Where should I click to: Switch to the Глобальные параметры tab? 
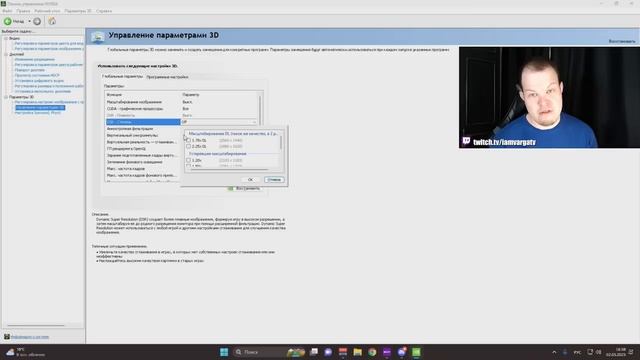point(122,76)
